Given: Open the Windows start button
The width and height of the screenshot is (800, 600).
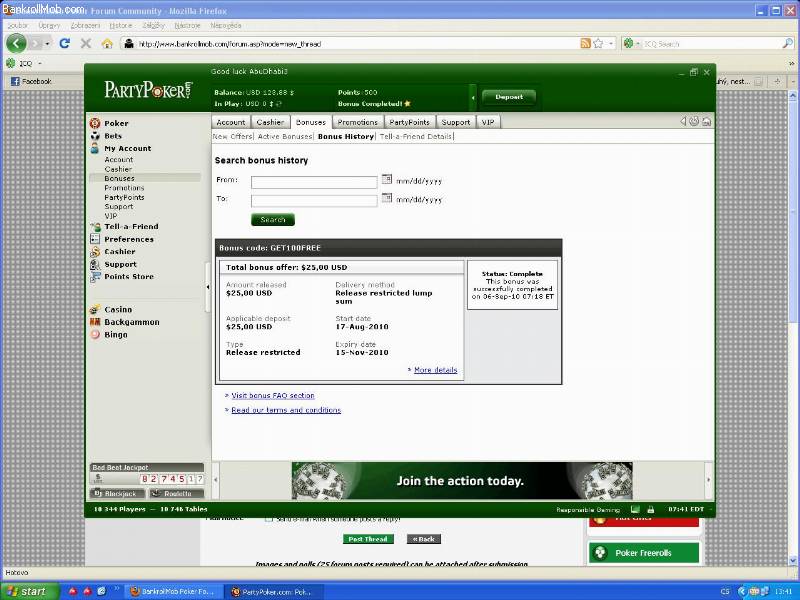Looking at the screenshot, I should (29, 591).
